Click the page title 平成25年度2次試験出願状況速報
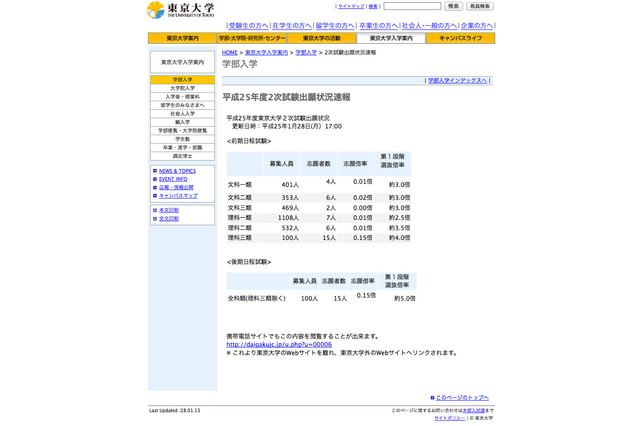This screenshot has width=640, height=426. click(x=286, y=98)
